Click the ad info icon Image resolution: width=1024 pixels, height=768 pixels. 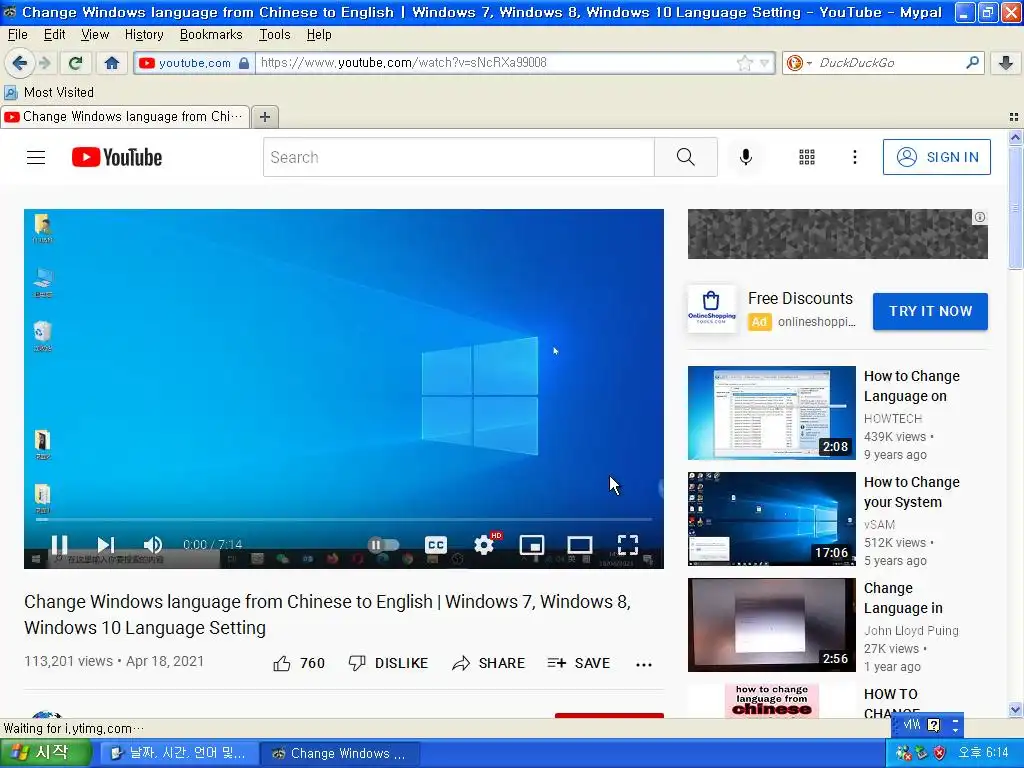click(x=980, y=217)
